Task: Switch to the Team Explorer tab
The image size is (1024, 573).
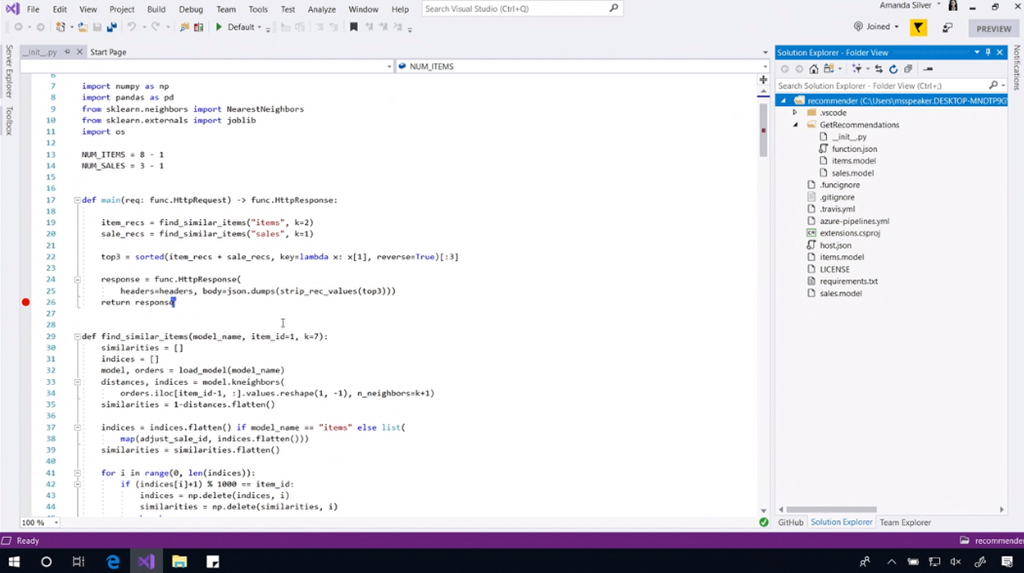Action: pos(905,522)
